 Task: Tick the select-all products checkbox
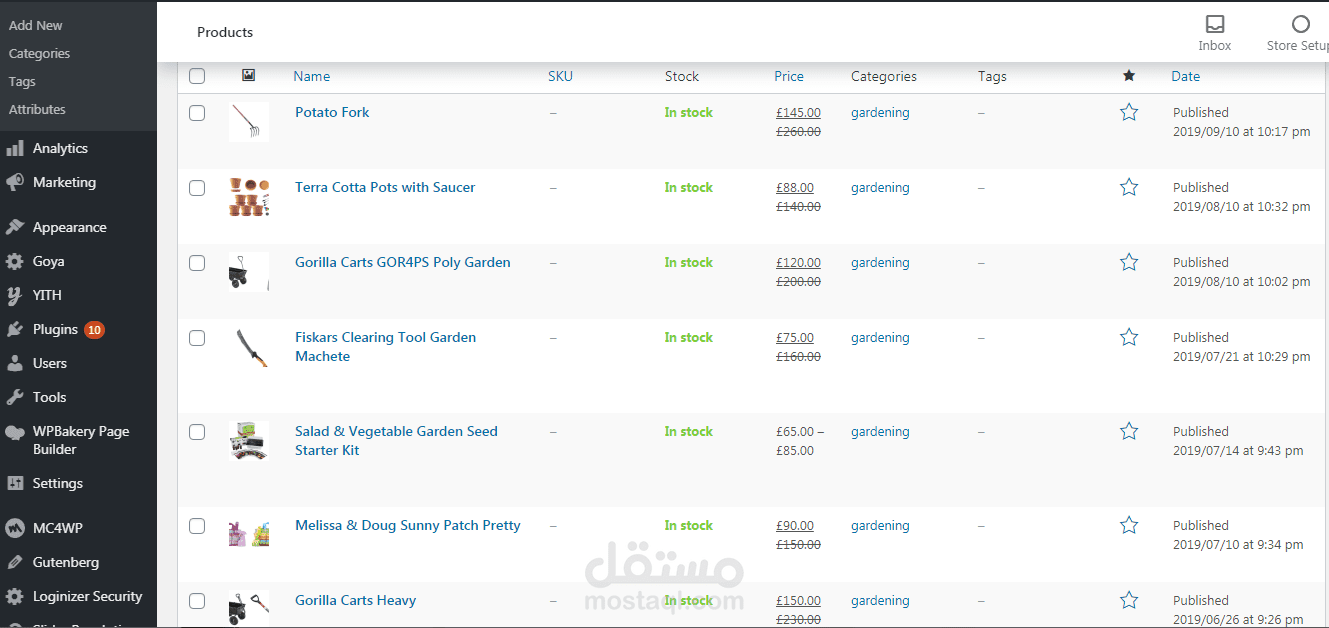click(x=197, y=76)
